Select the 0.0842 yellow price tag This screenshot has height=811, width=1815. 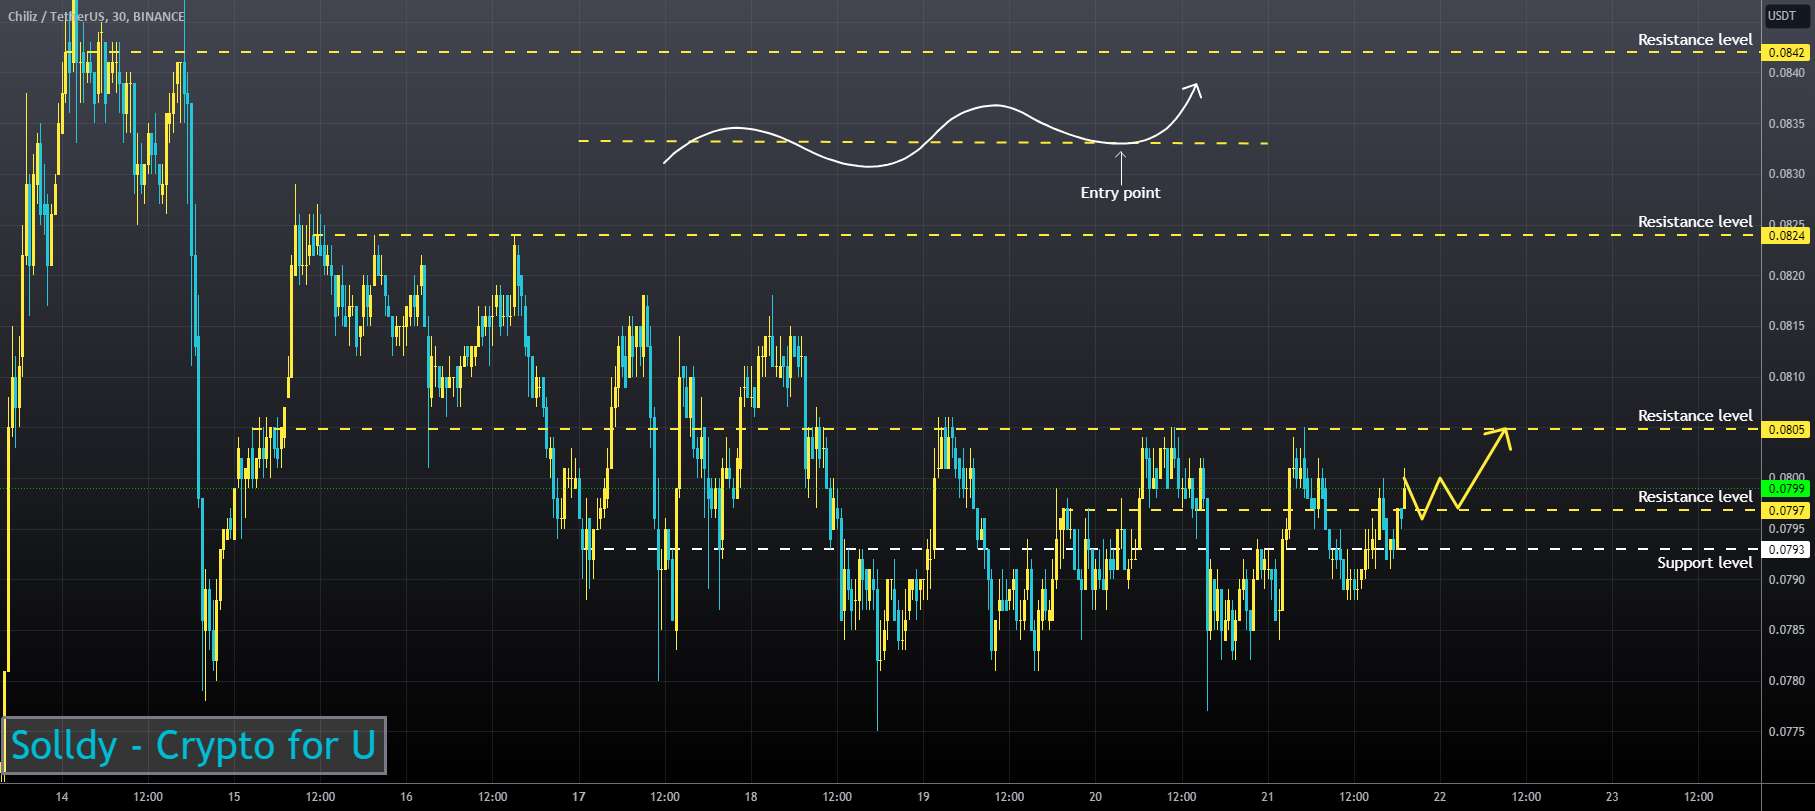click(x=1786, y=52)
